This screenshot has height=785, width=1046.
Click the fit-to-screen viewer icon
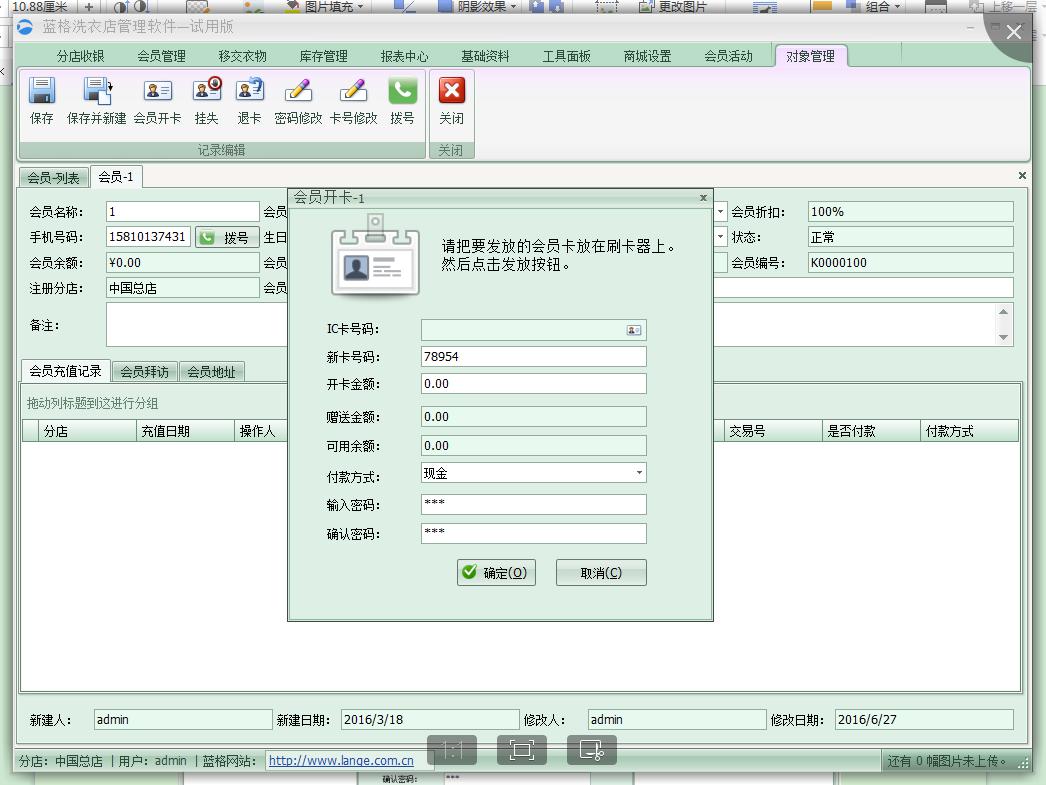coord(522,750)
